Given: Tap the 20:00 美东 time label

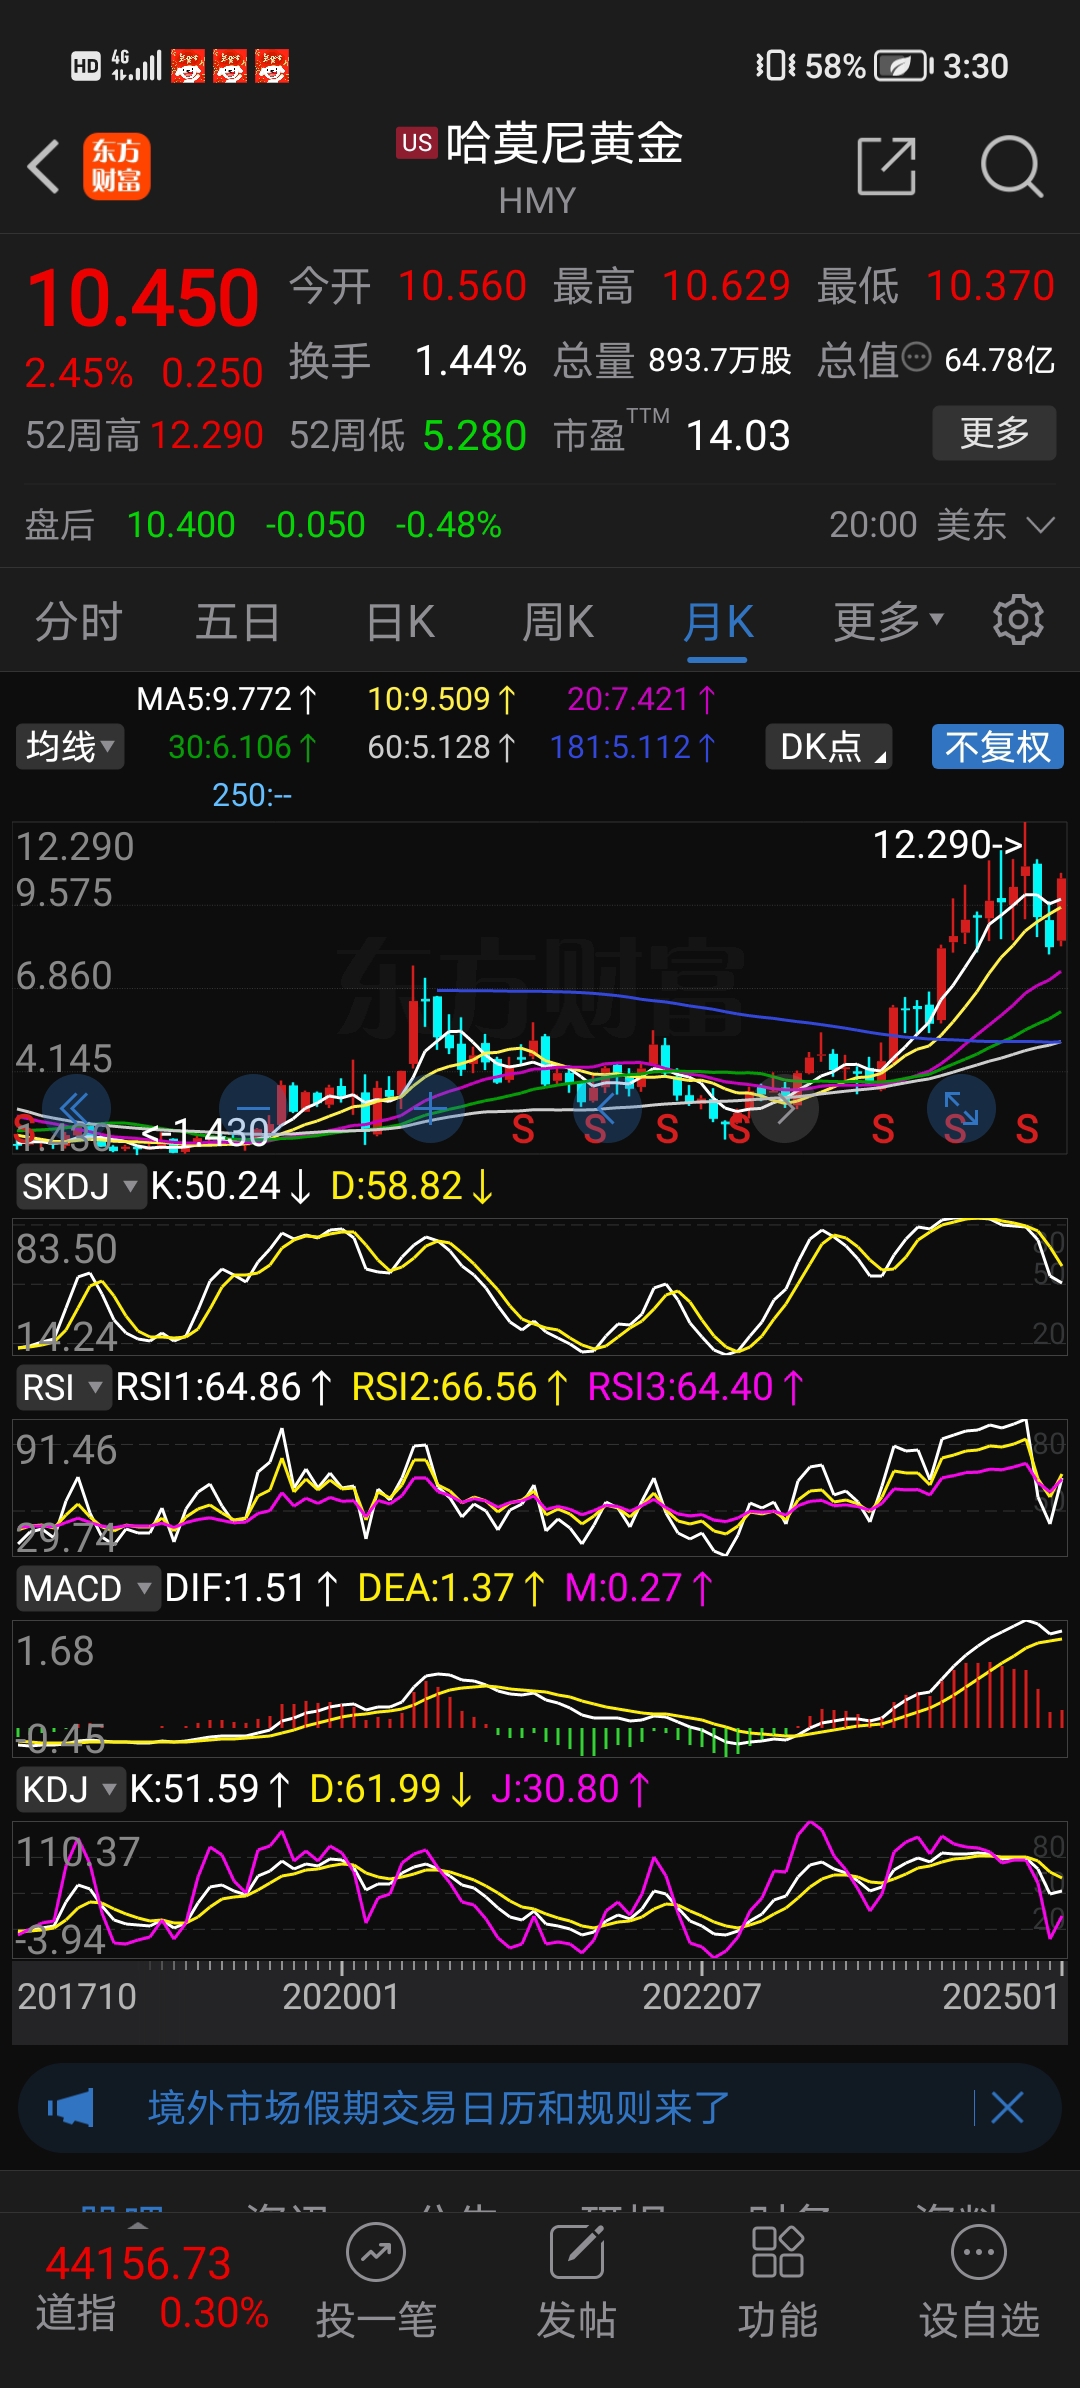Looking at the screenshot, I should 917,525.
